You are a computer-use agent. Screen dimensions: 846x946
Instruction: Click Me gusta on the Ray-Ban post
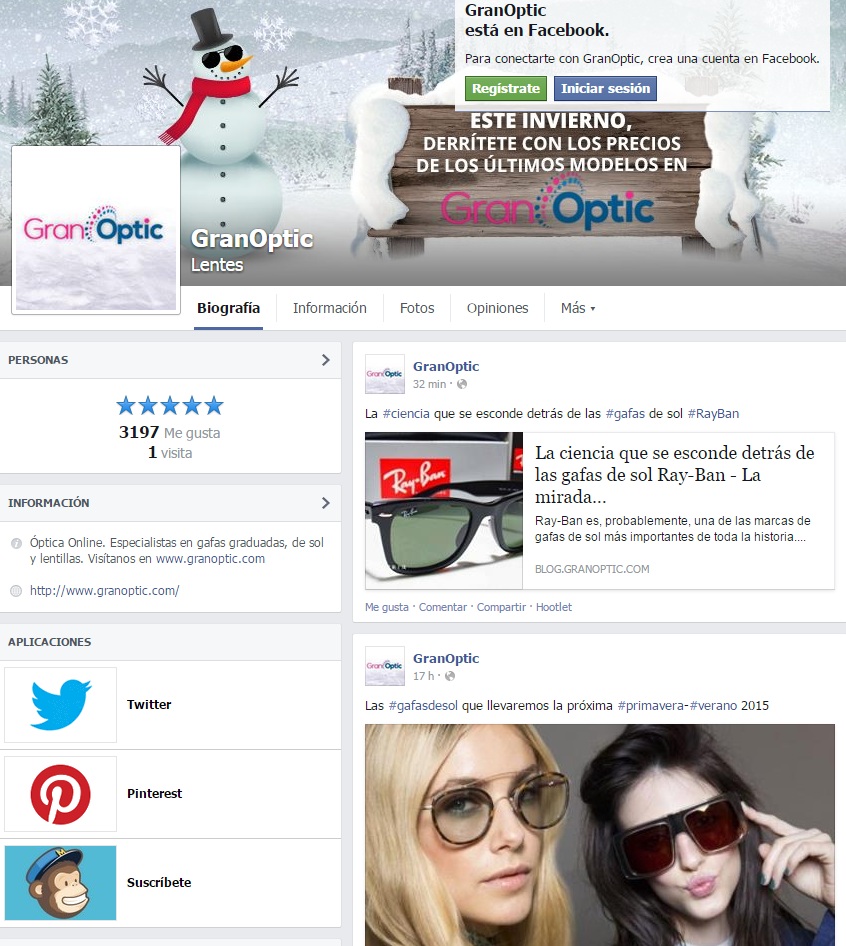coord(386,608)
